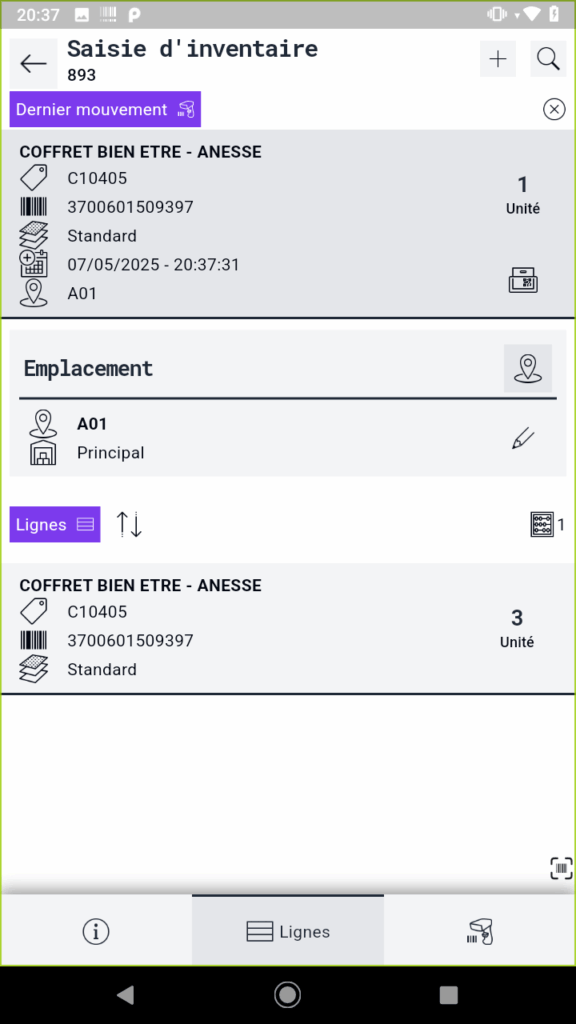The width and height of the screenshot is (576, 1024).
Task: Launch the barcode scan frame icon
Action: (561, 869)
